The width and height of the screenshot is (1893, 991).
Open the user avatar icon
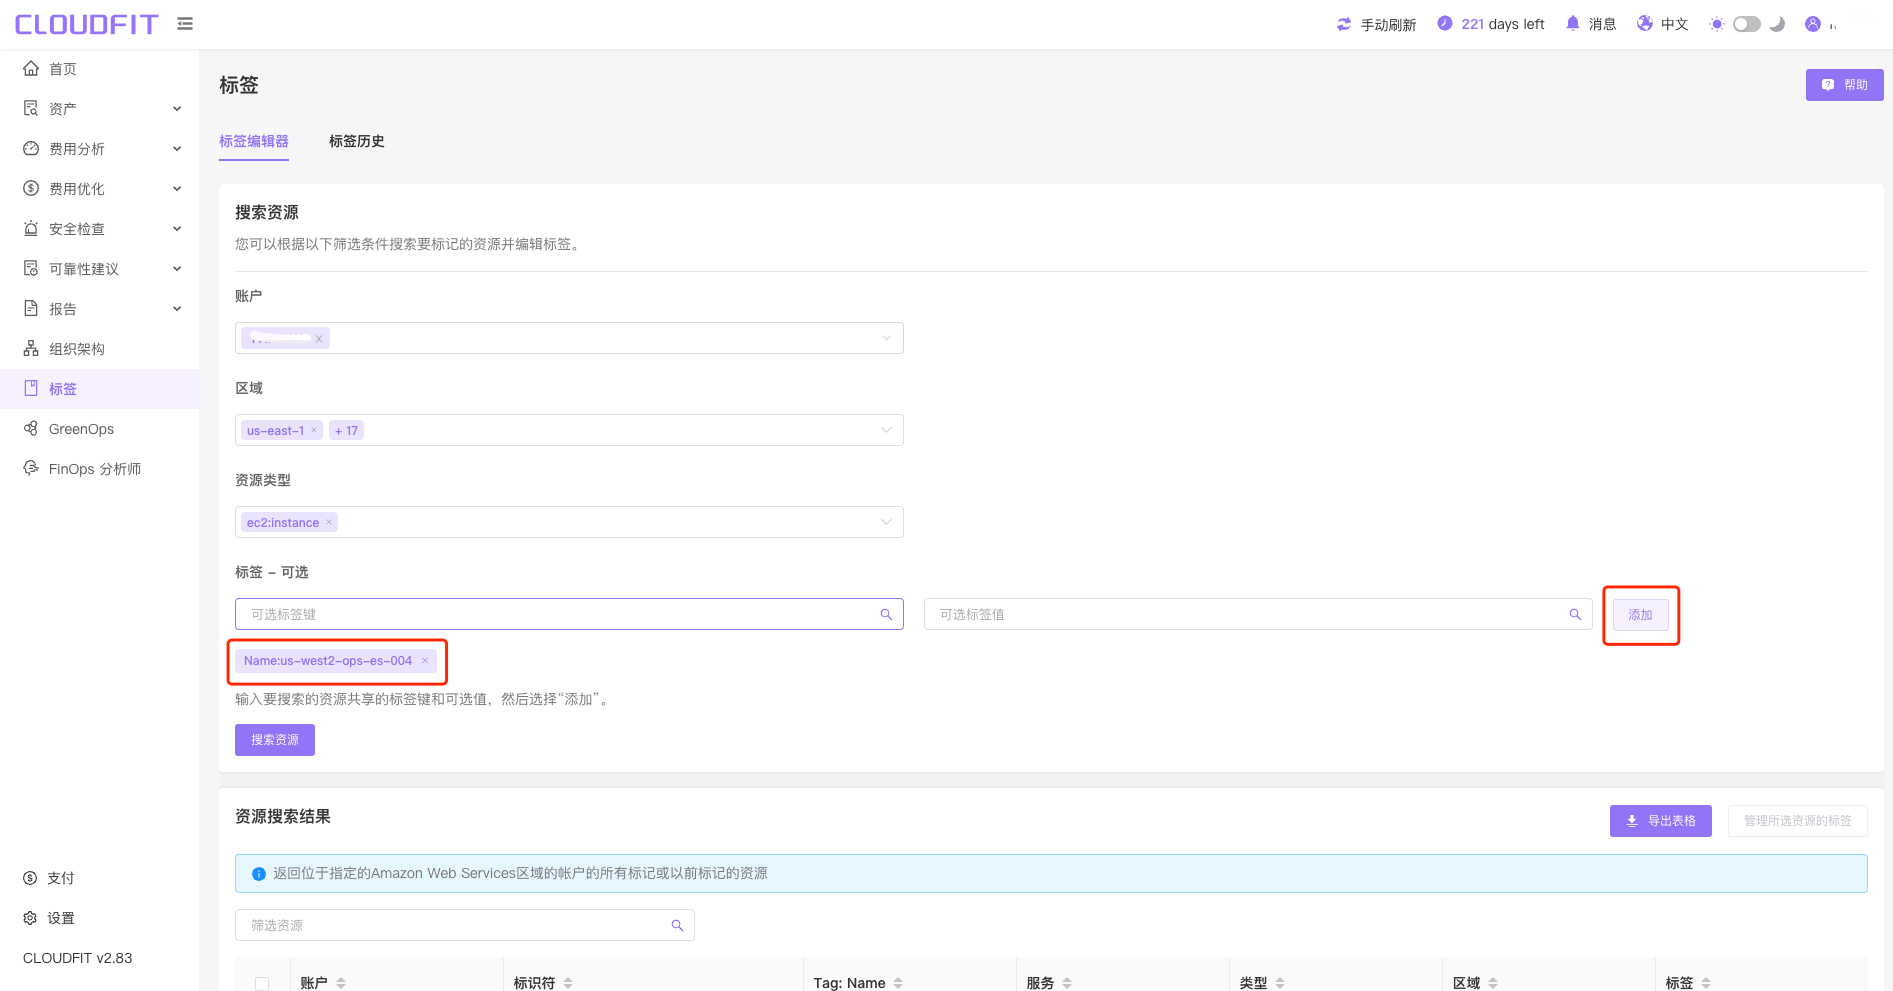pos(1812,24)
